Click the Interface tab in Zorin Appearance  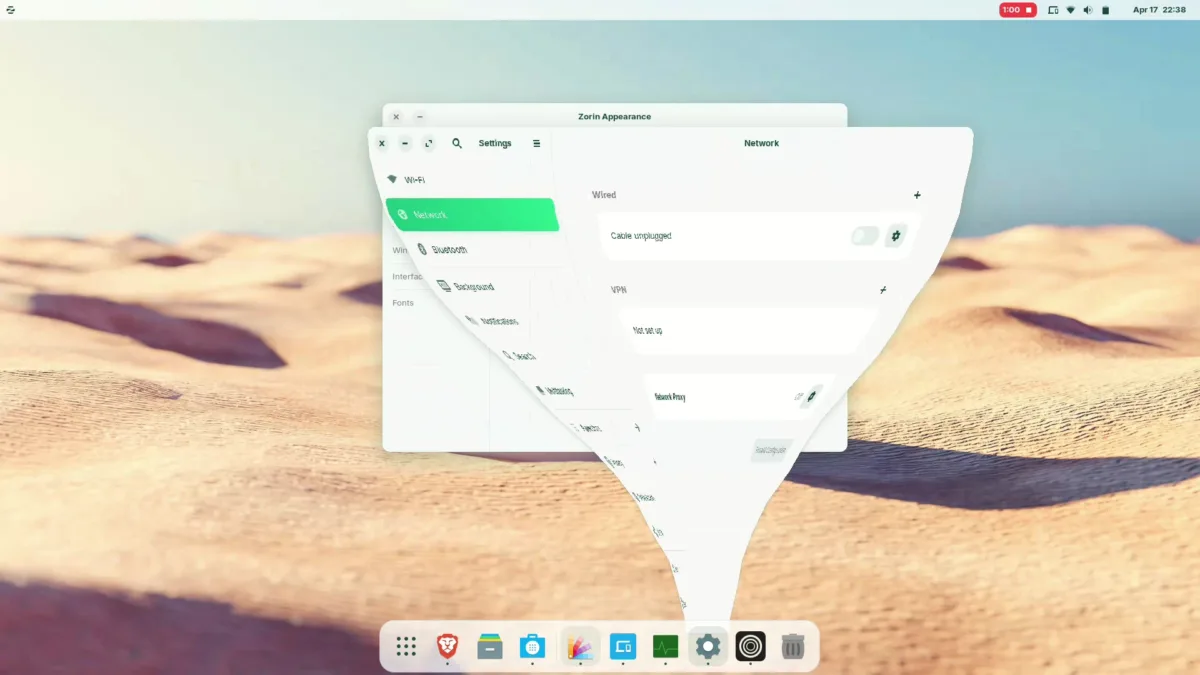tap(408, 276)
